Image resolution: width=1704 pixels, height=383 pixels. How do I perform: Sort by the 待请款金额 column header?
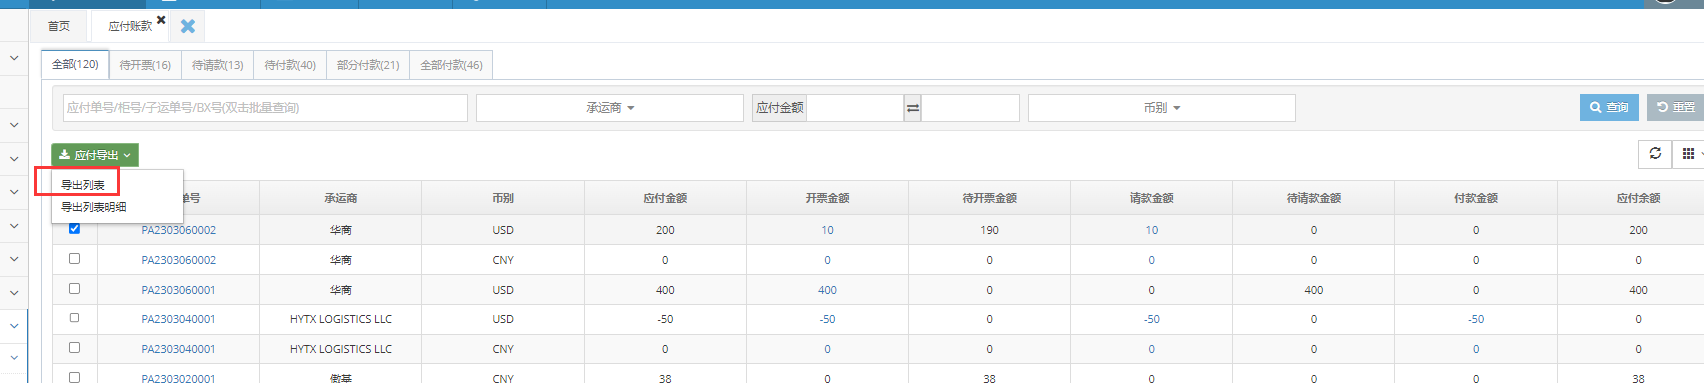tap(1313, 198)
